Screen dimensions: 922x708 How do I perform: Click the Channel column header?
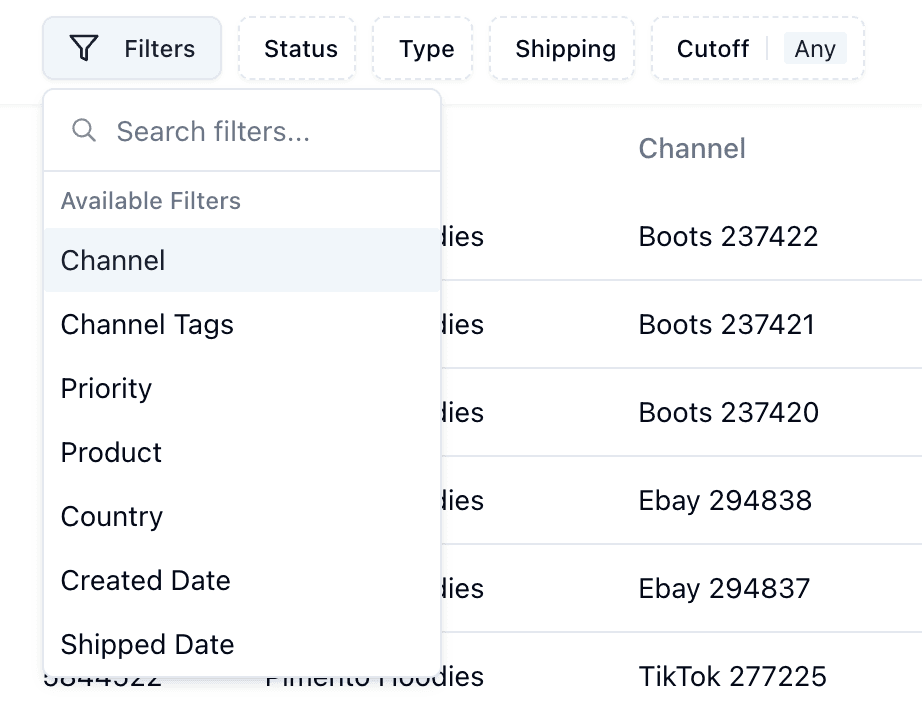click(692, 149)
